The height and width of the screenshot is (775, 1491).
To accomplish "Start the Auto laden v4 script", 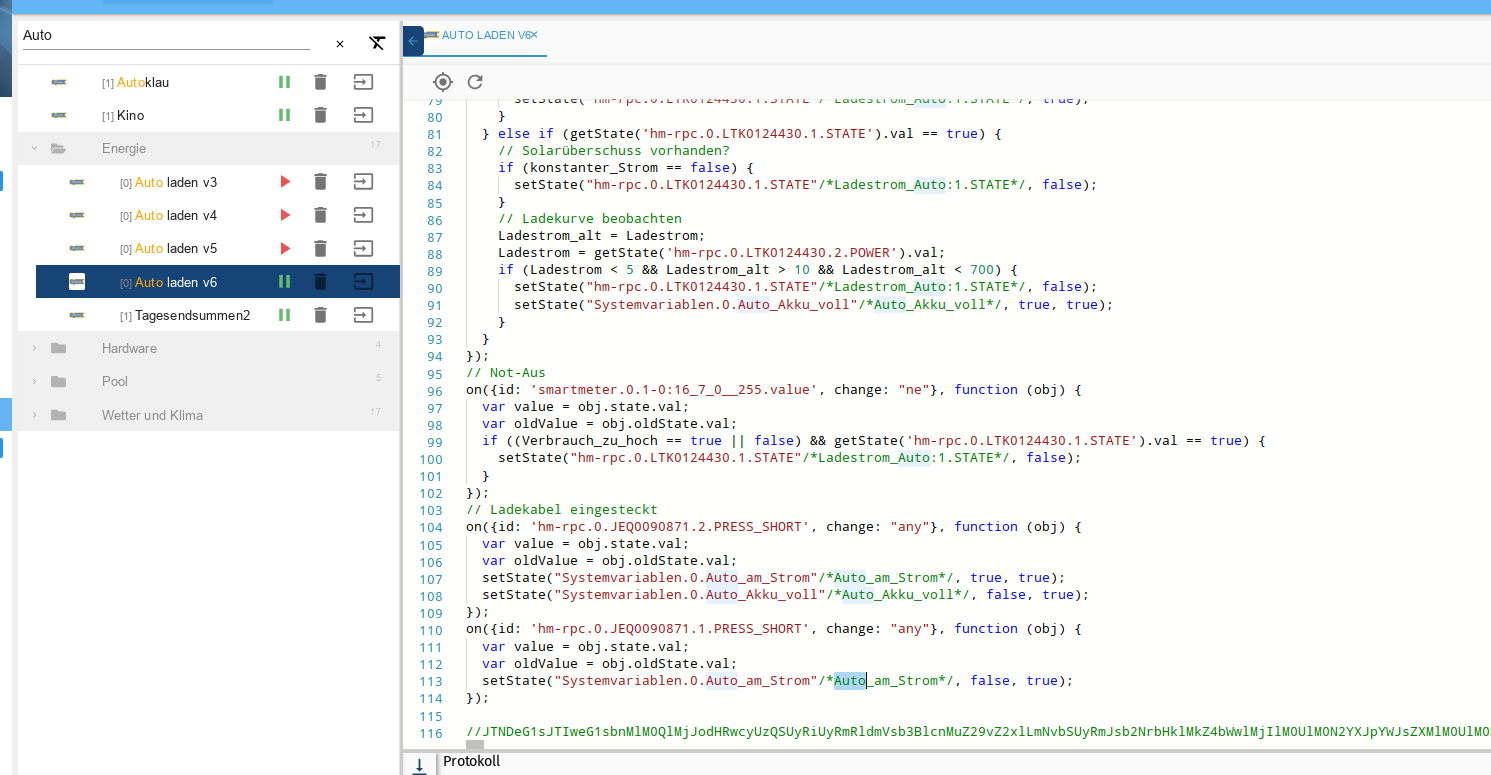I will coord(285,215).
